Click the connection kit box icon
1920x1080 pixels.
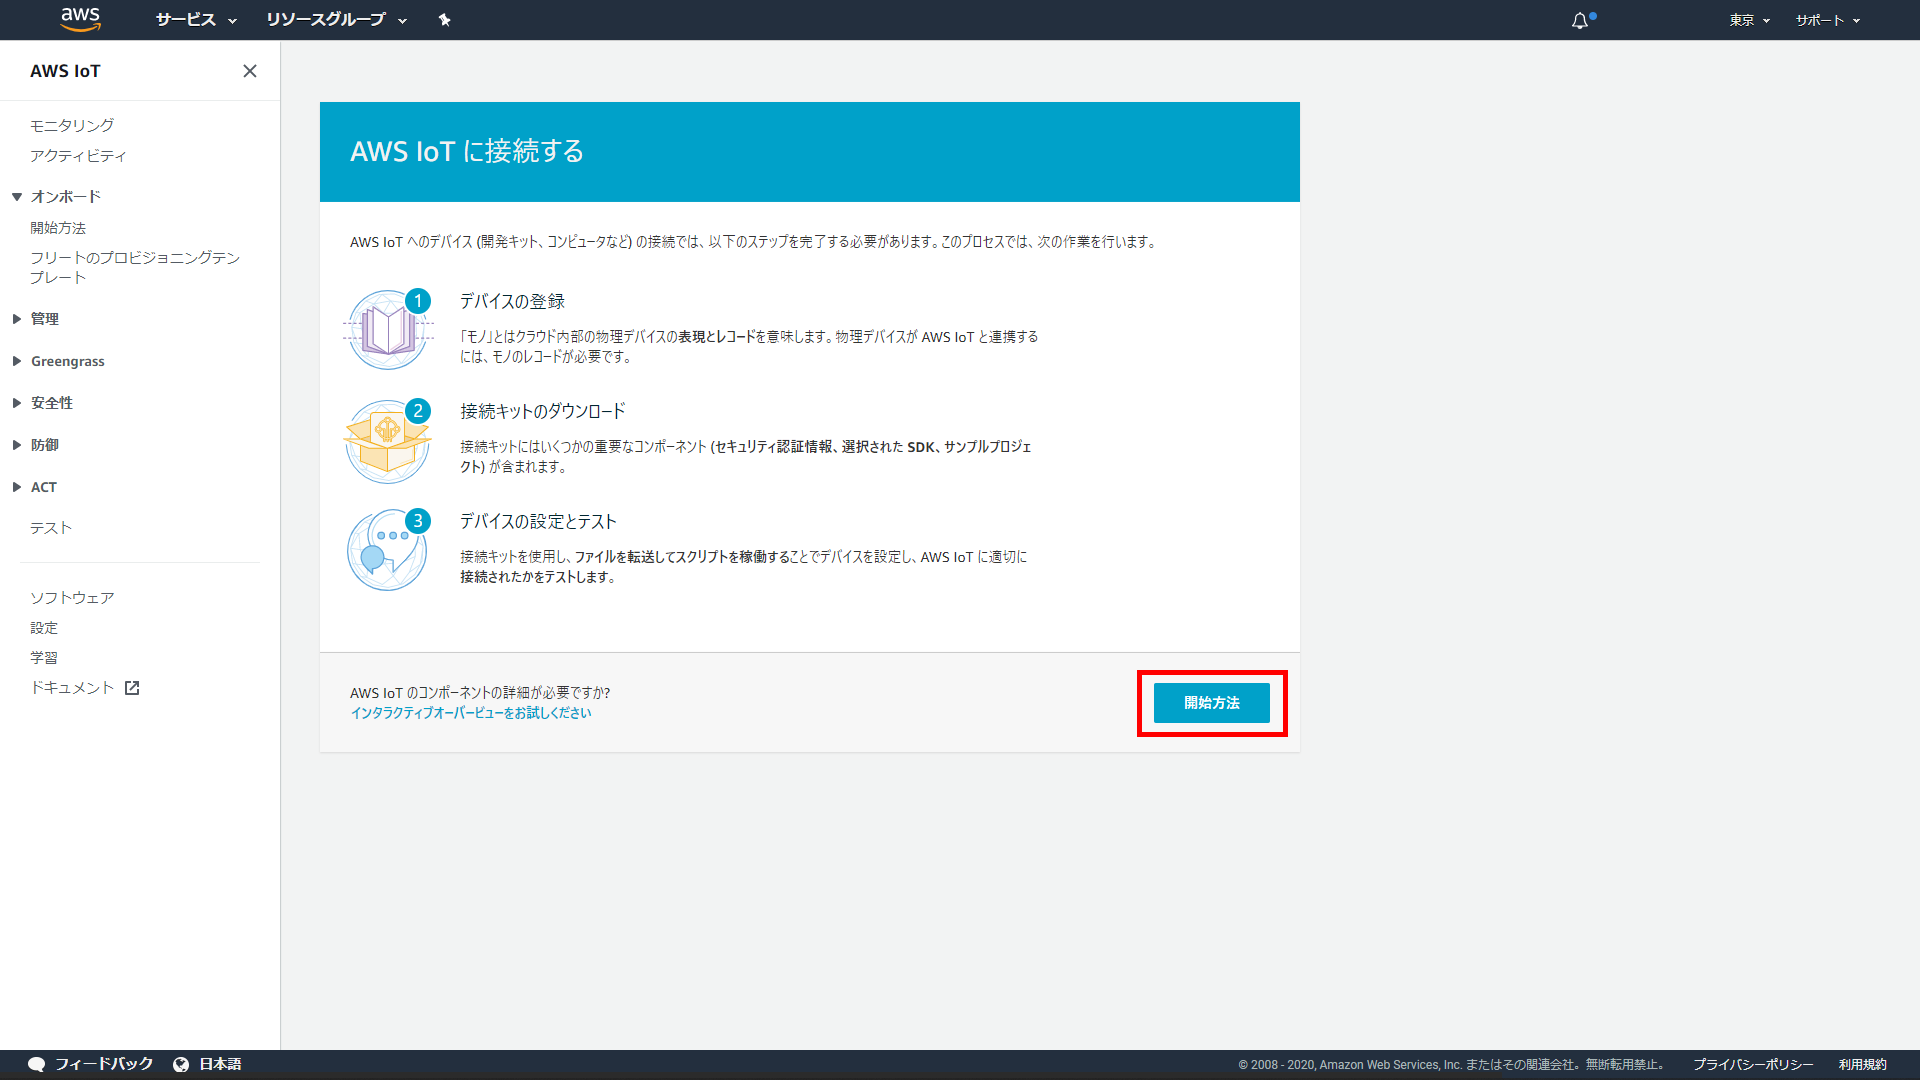pos(388,441)
